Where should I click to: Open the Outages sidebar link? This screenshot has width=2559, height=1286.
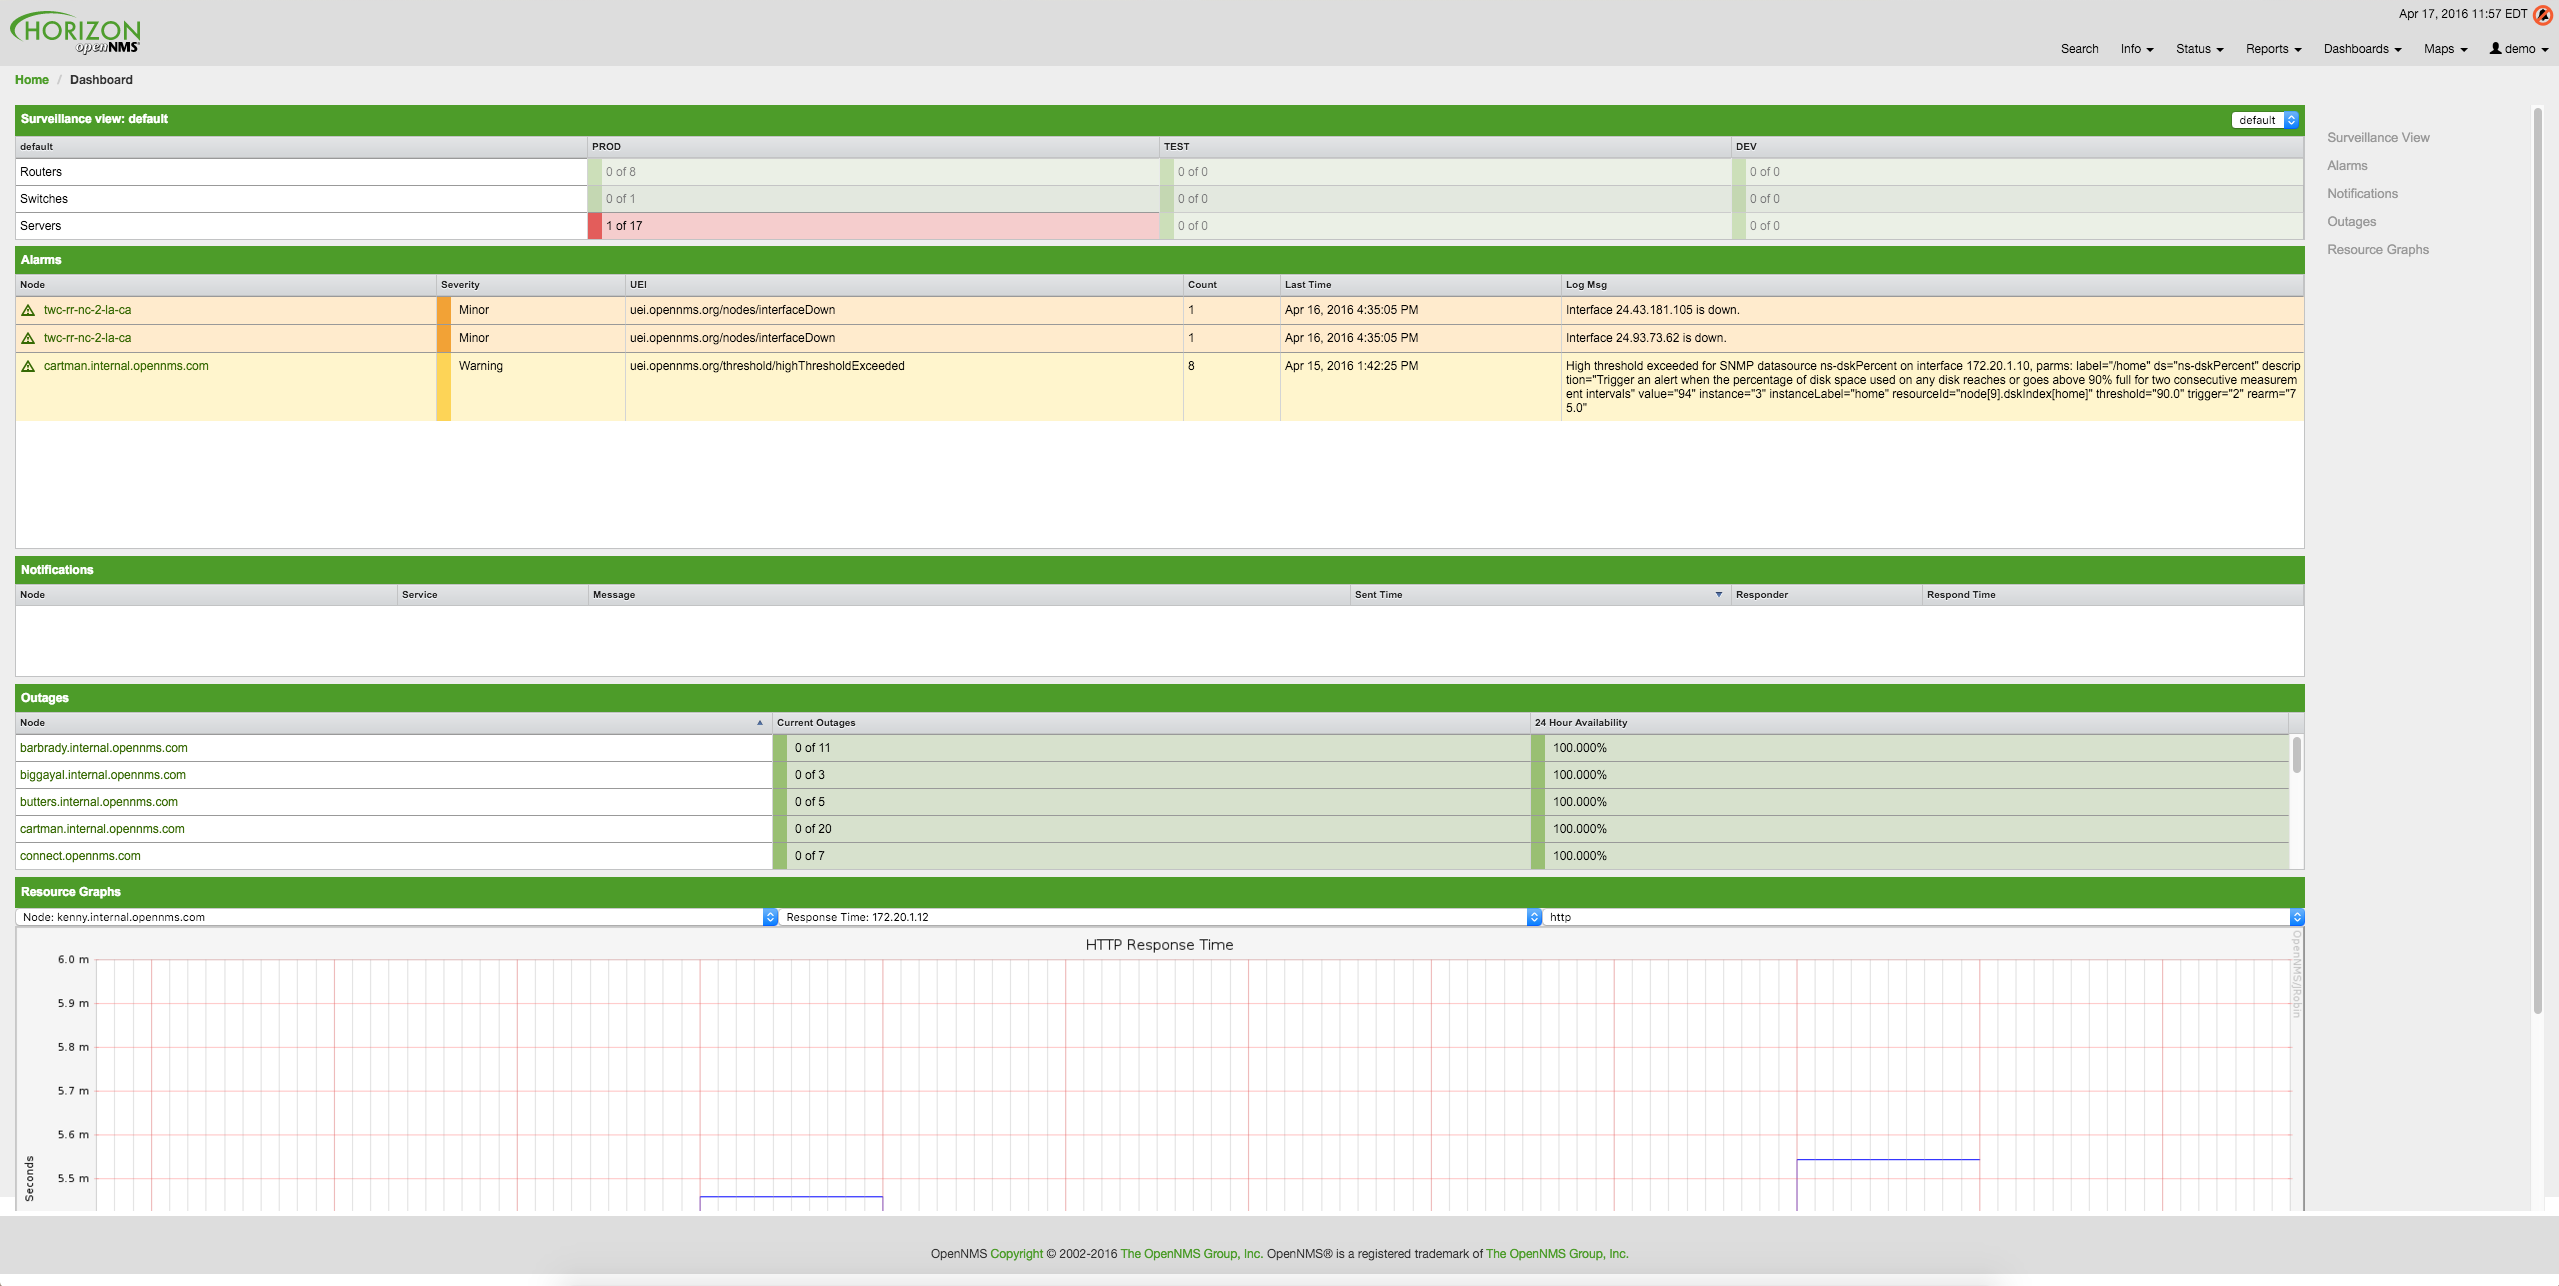[x=2351, y=221]
